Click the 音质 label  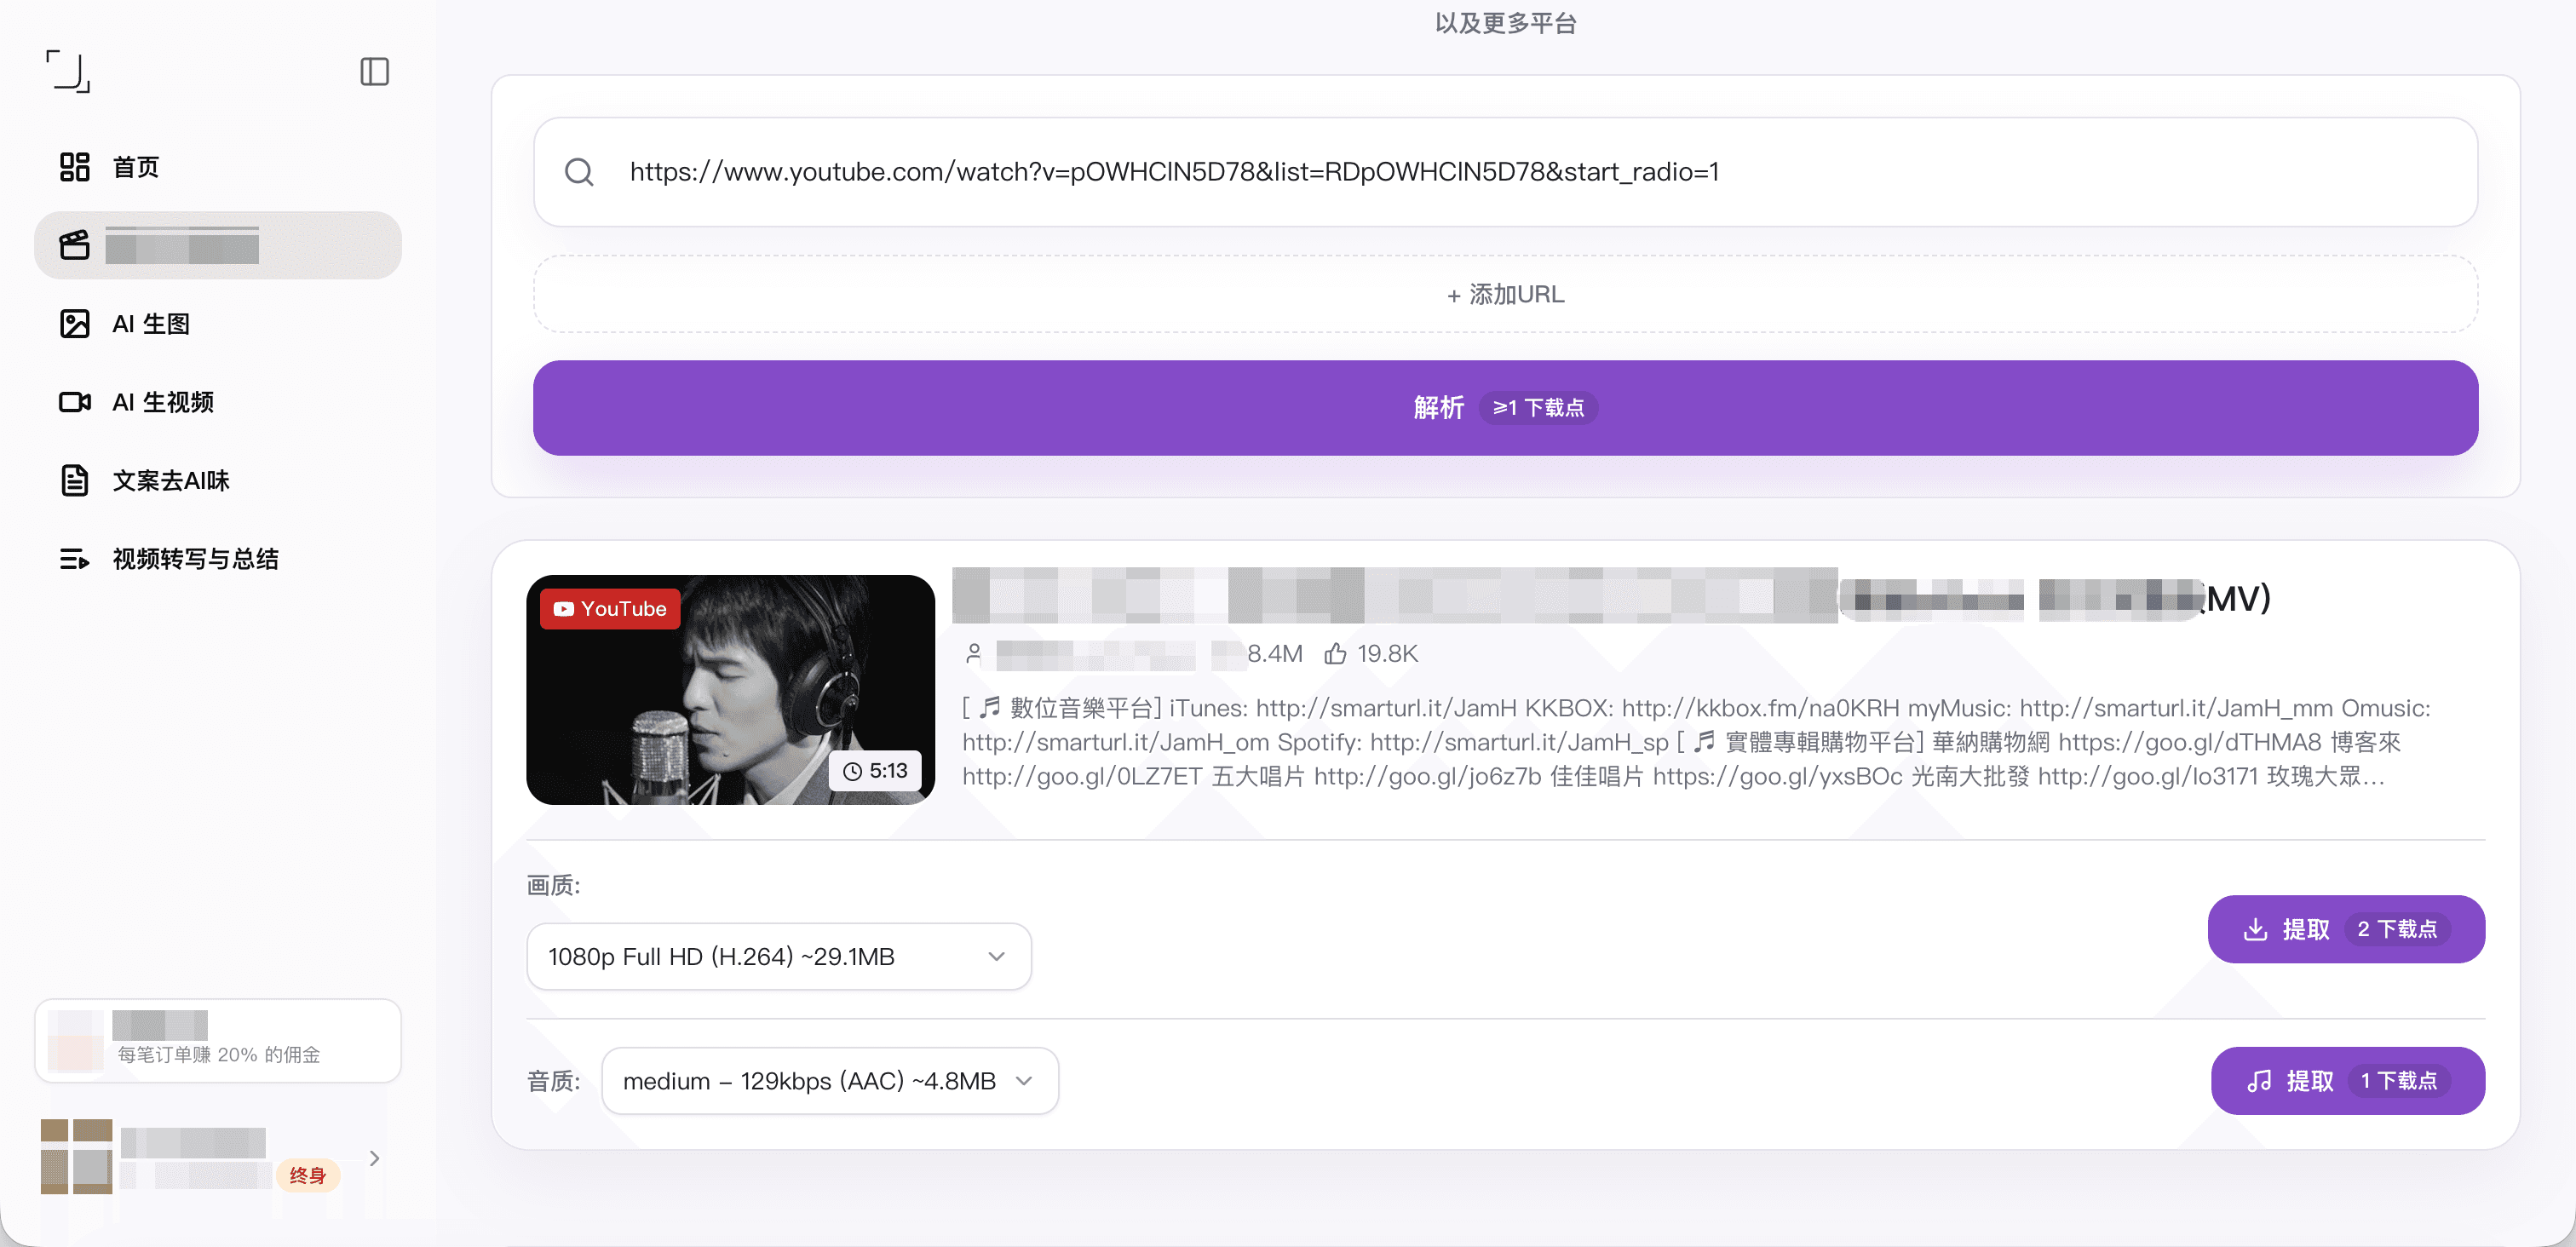pos(553,1081)
